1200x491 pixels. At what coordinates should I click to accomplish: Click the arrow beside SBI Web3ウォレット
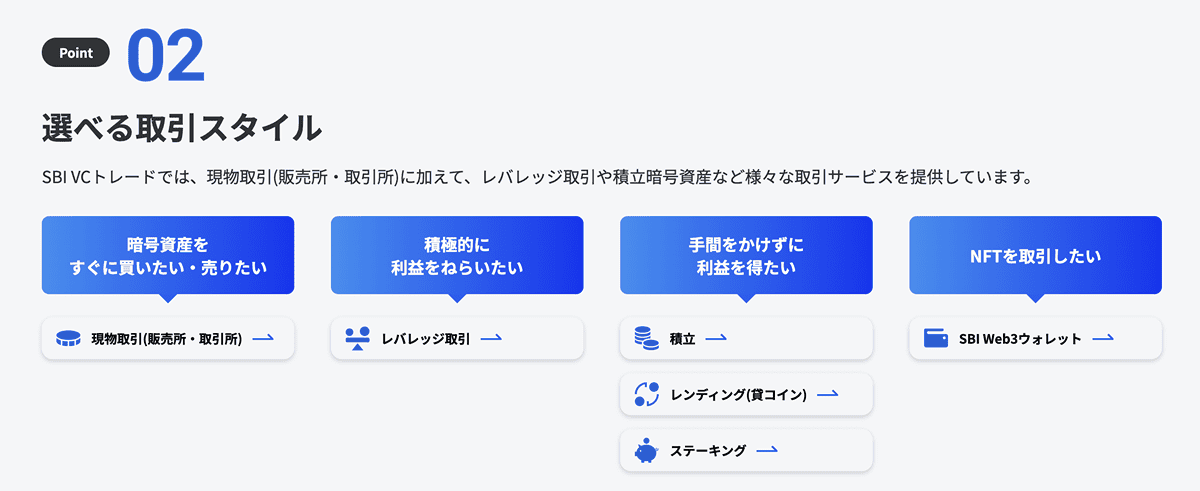point(1103,338)
